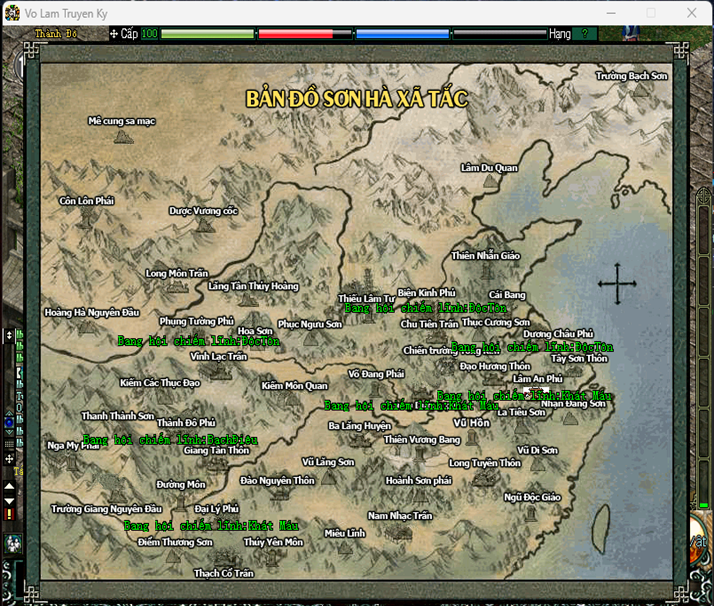Click the white down arrow in left sidebar

9,501
